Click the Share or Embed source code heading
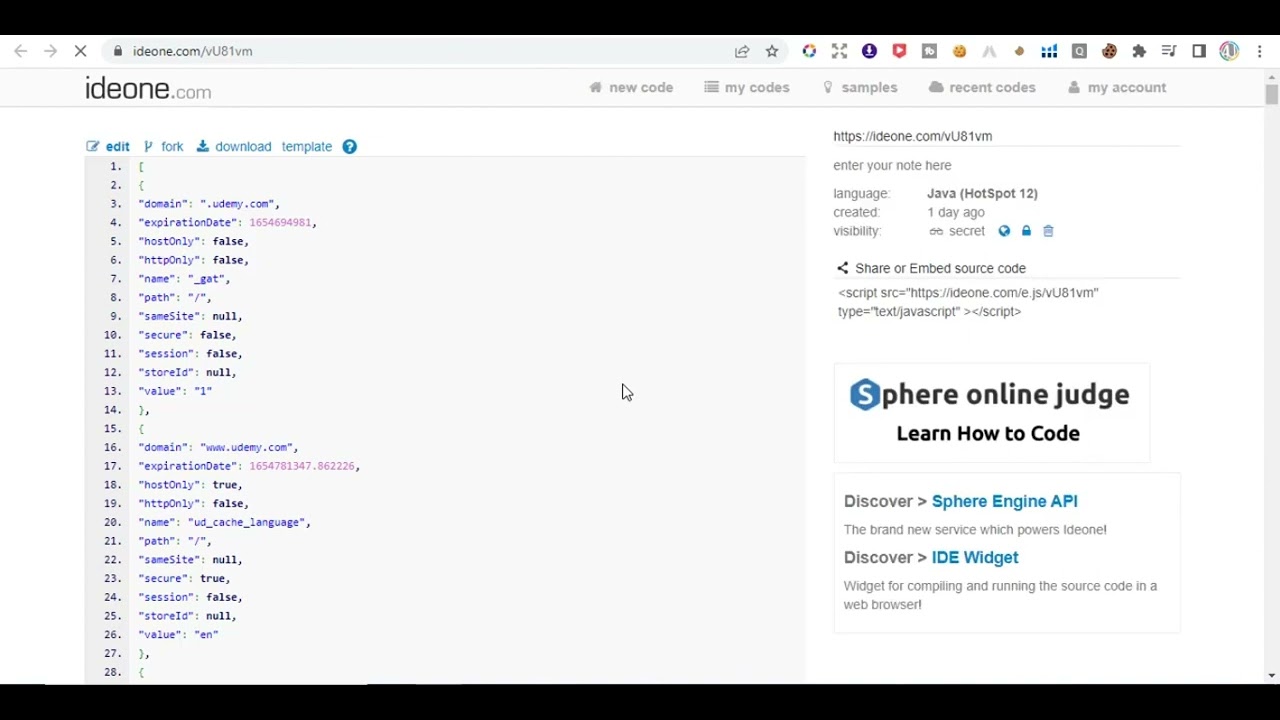The height and width of the screenshot is (720, 1280). pyautogui.click(x=931, y=268)
